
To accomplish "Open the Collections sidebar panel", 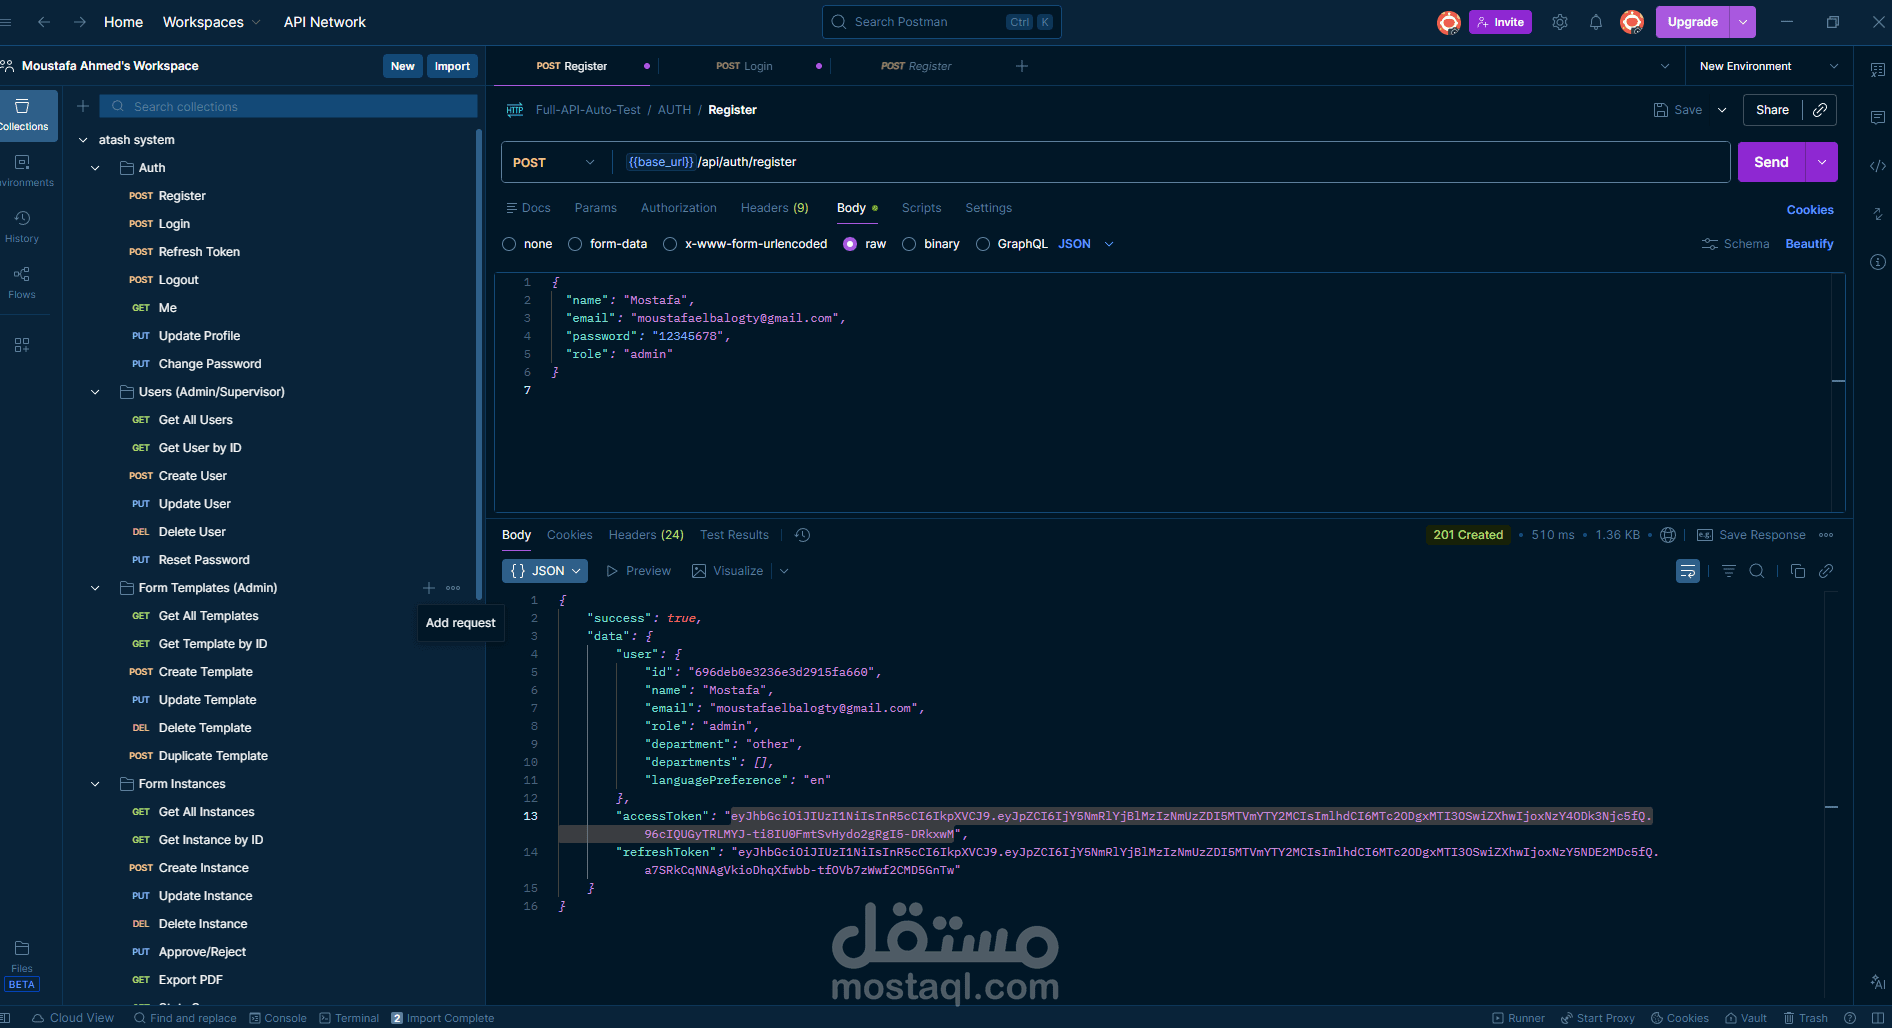I will (x=24, y=115).
